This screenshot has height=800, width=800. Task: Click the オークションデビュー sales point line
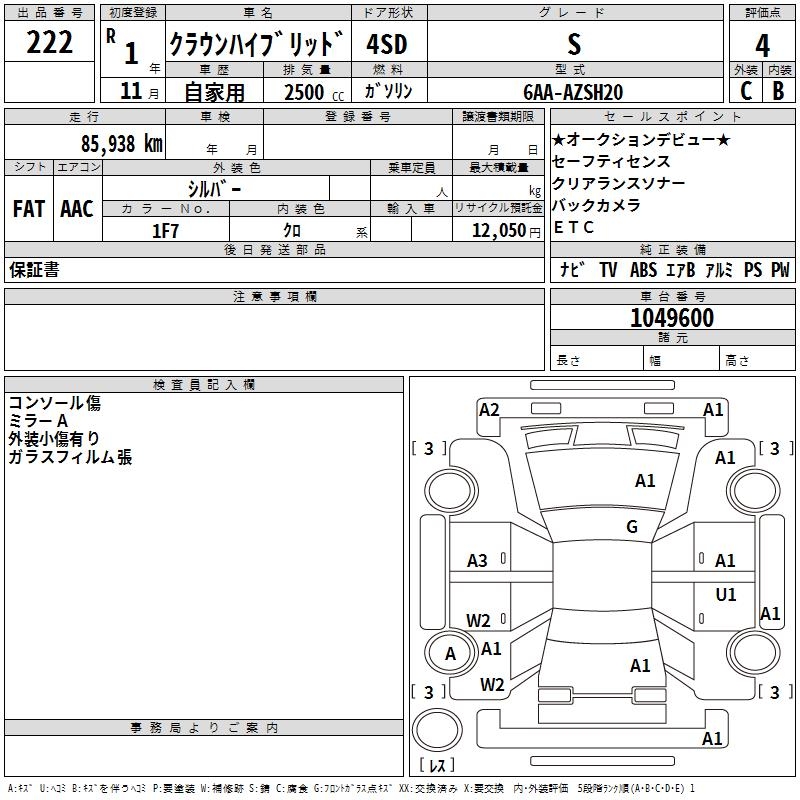(641, 139)
